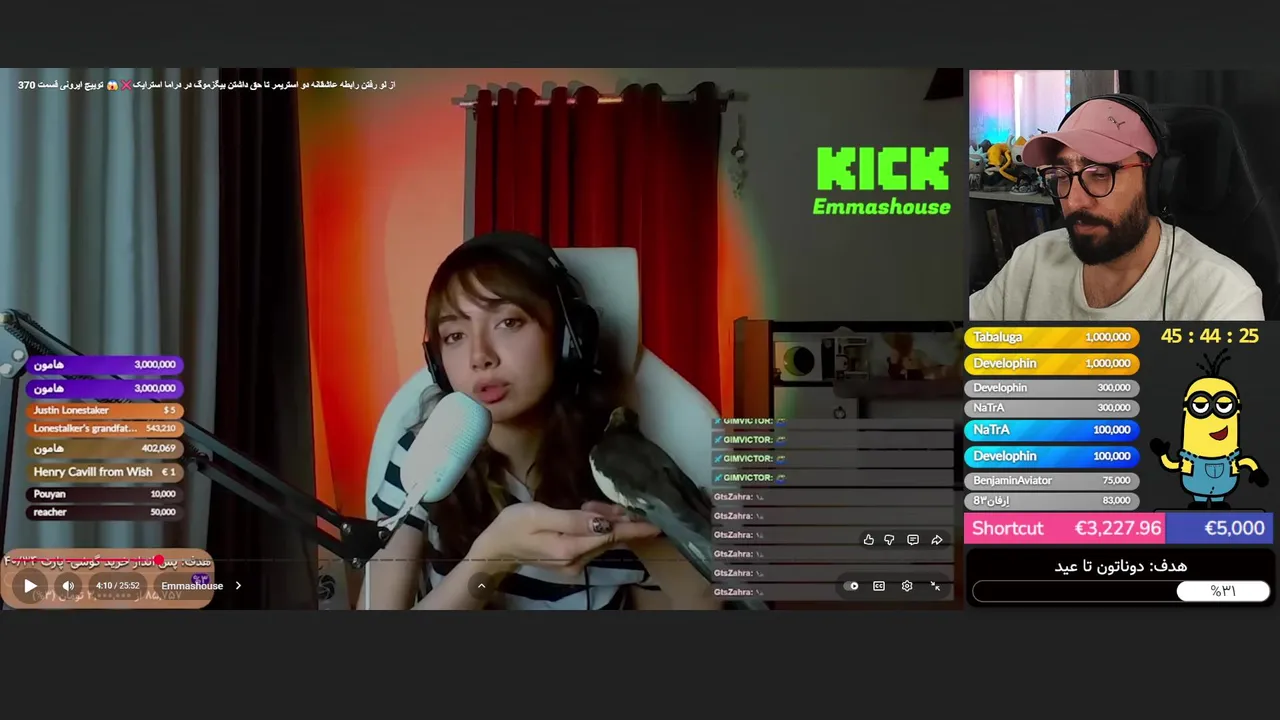Viewport: 1280px width, 720px height.
Task: Click the yellow Develophin 1,000,000 donation row
Action: tap(1052, 363)
